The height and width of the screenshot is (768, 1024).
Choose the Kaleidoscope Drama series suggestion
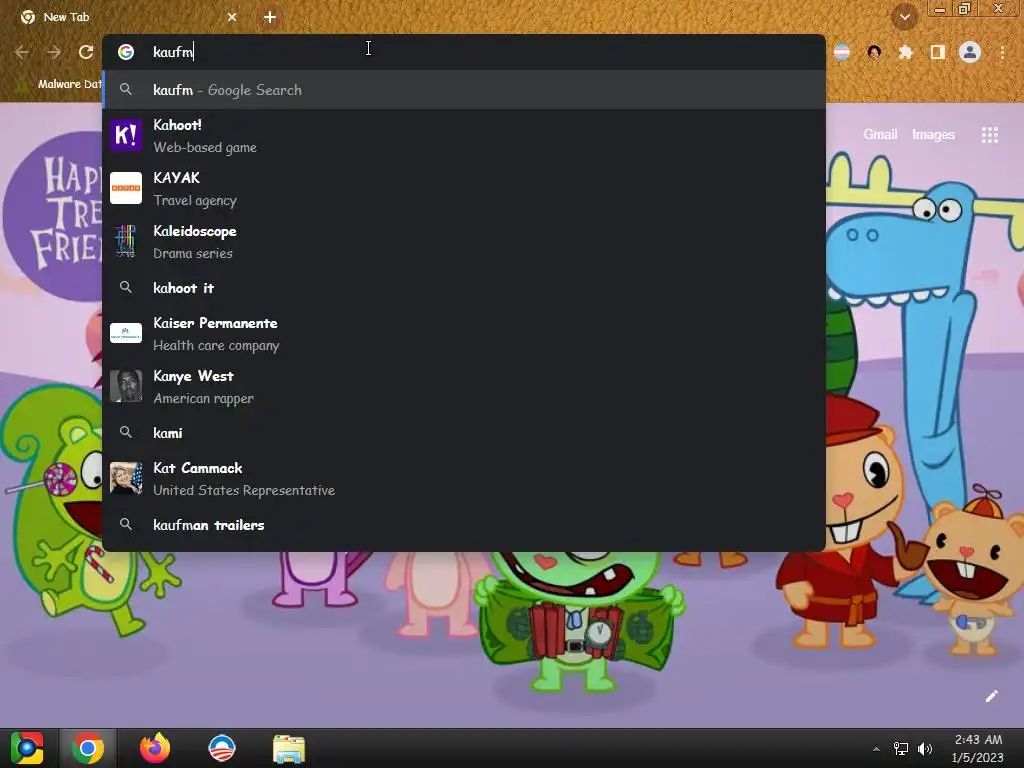coord(464,242)
